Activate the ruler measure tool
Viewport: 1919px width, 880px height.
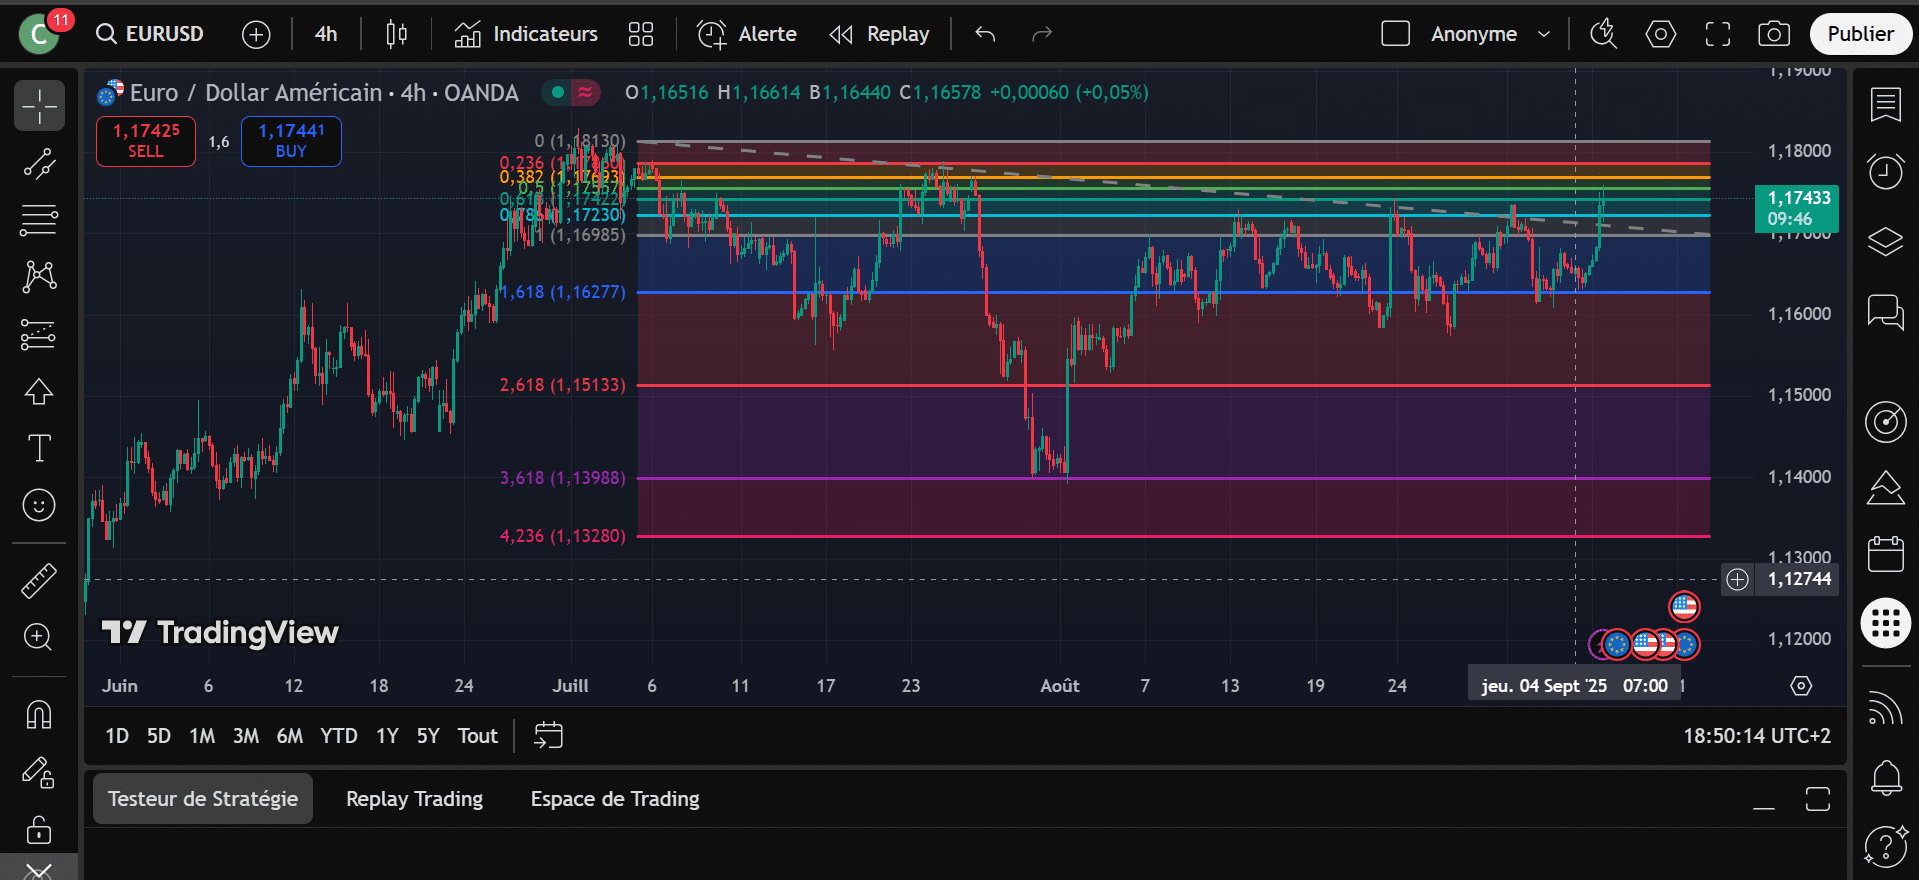point(39,581)
